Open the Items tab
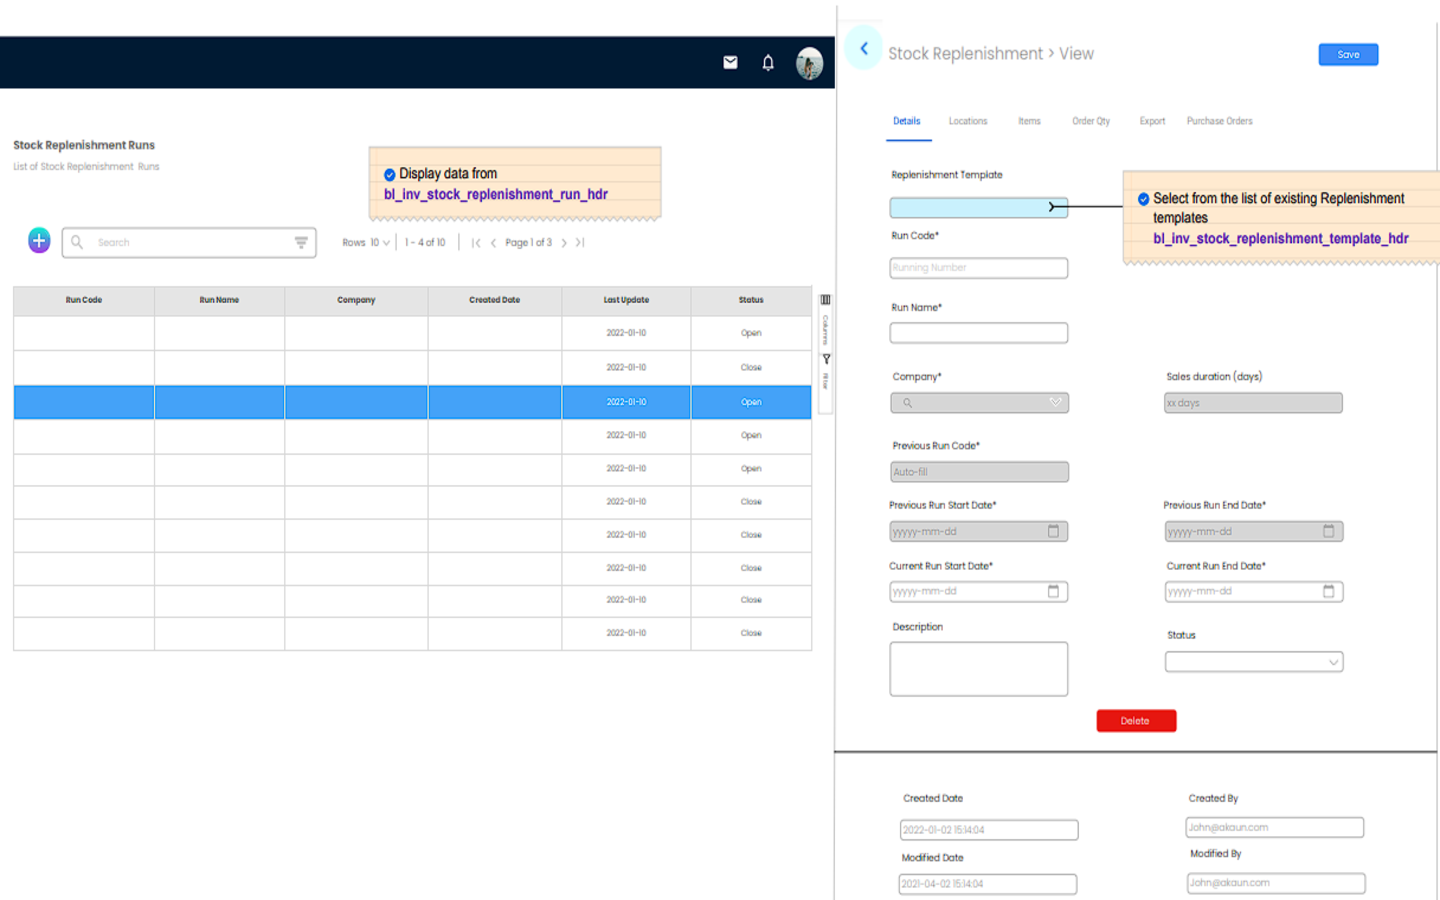This screenshot has width=1440, height=900. [1029, 121]
